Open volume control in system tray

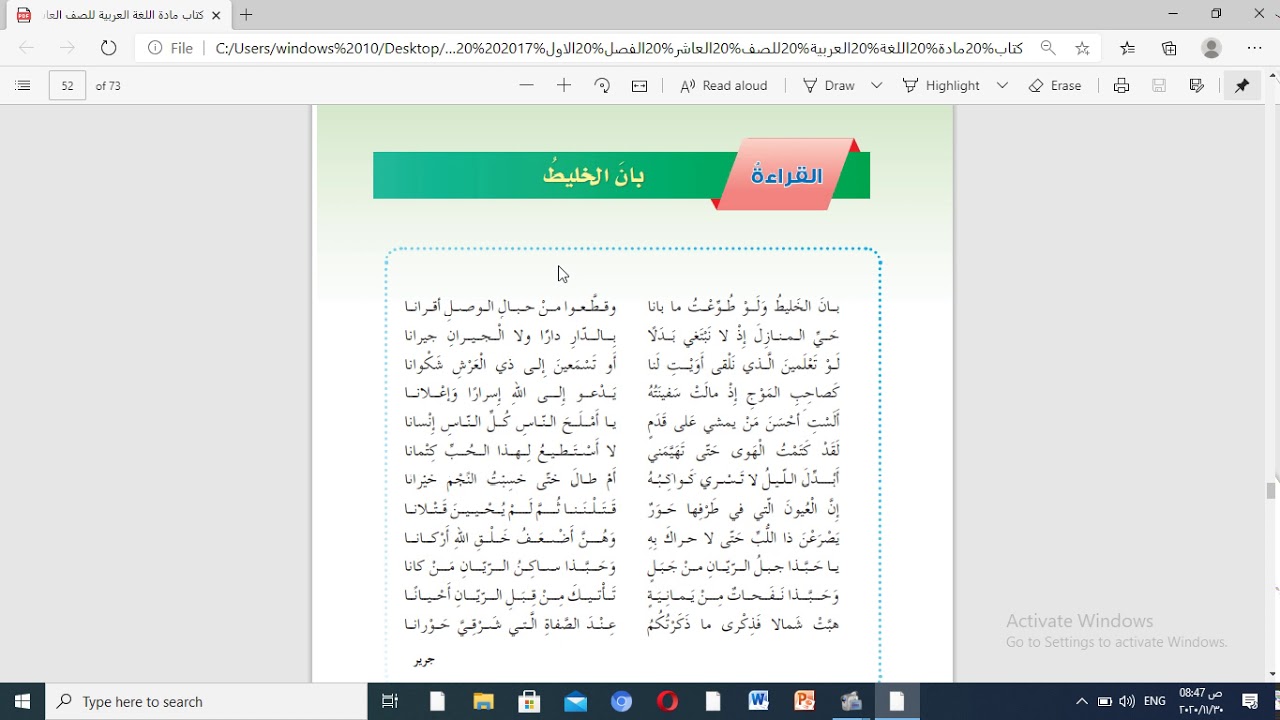(x=1127, y=702)
